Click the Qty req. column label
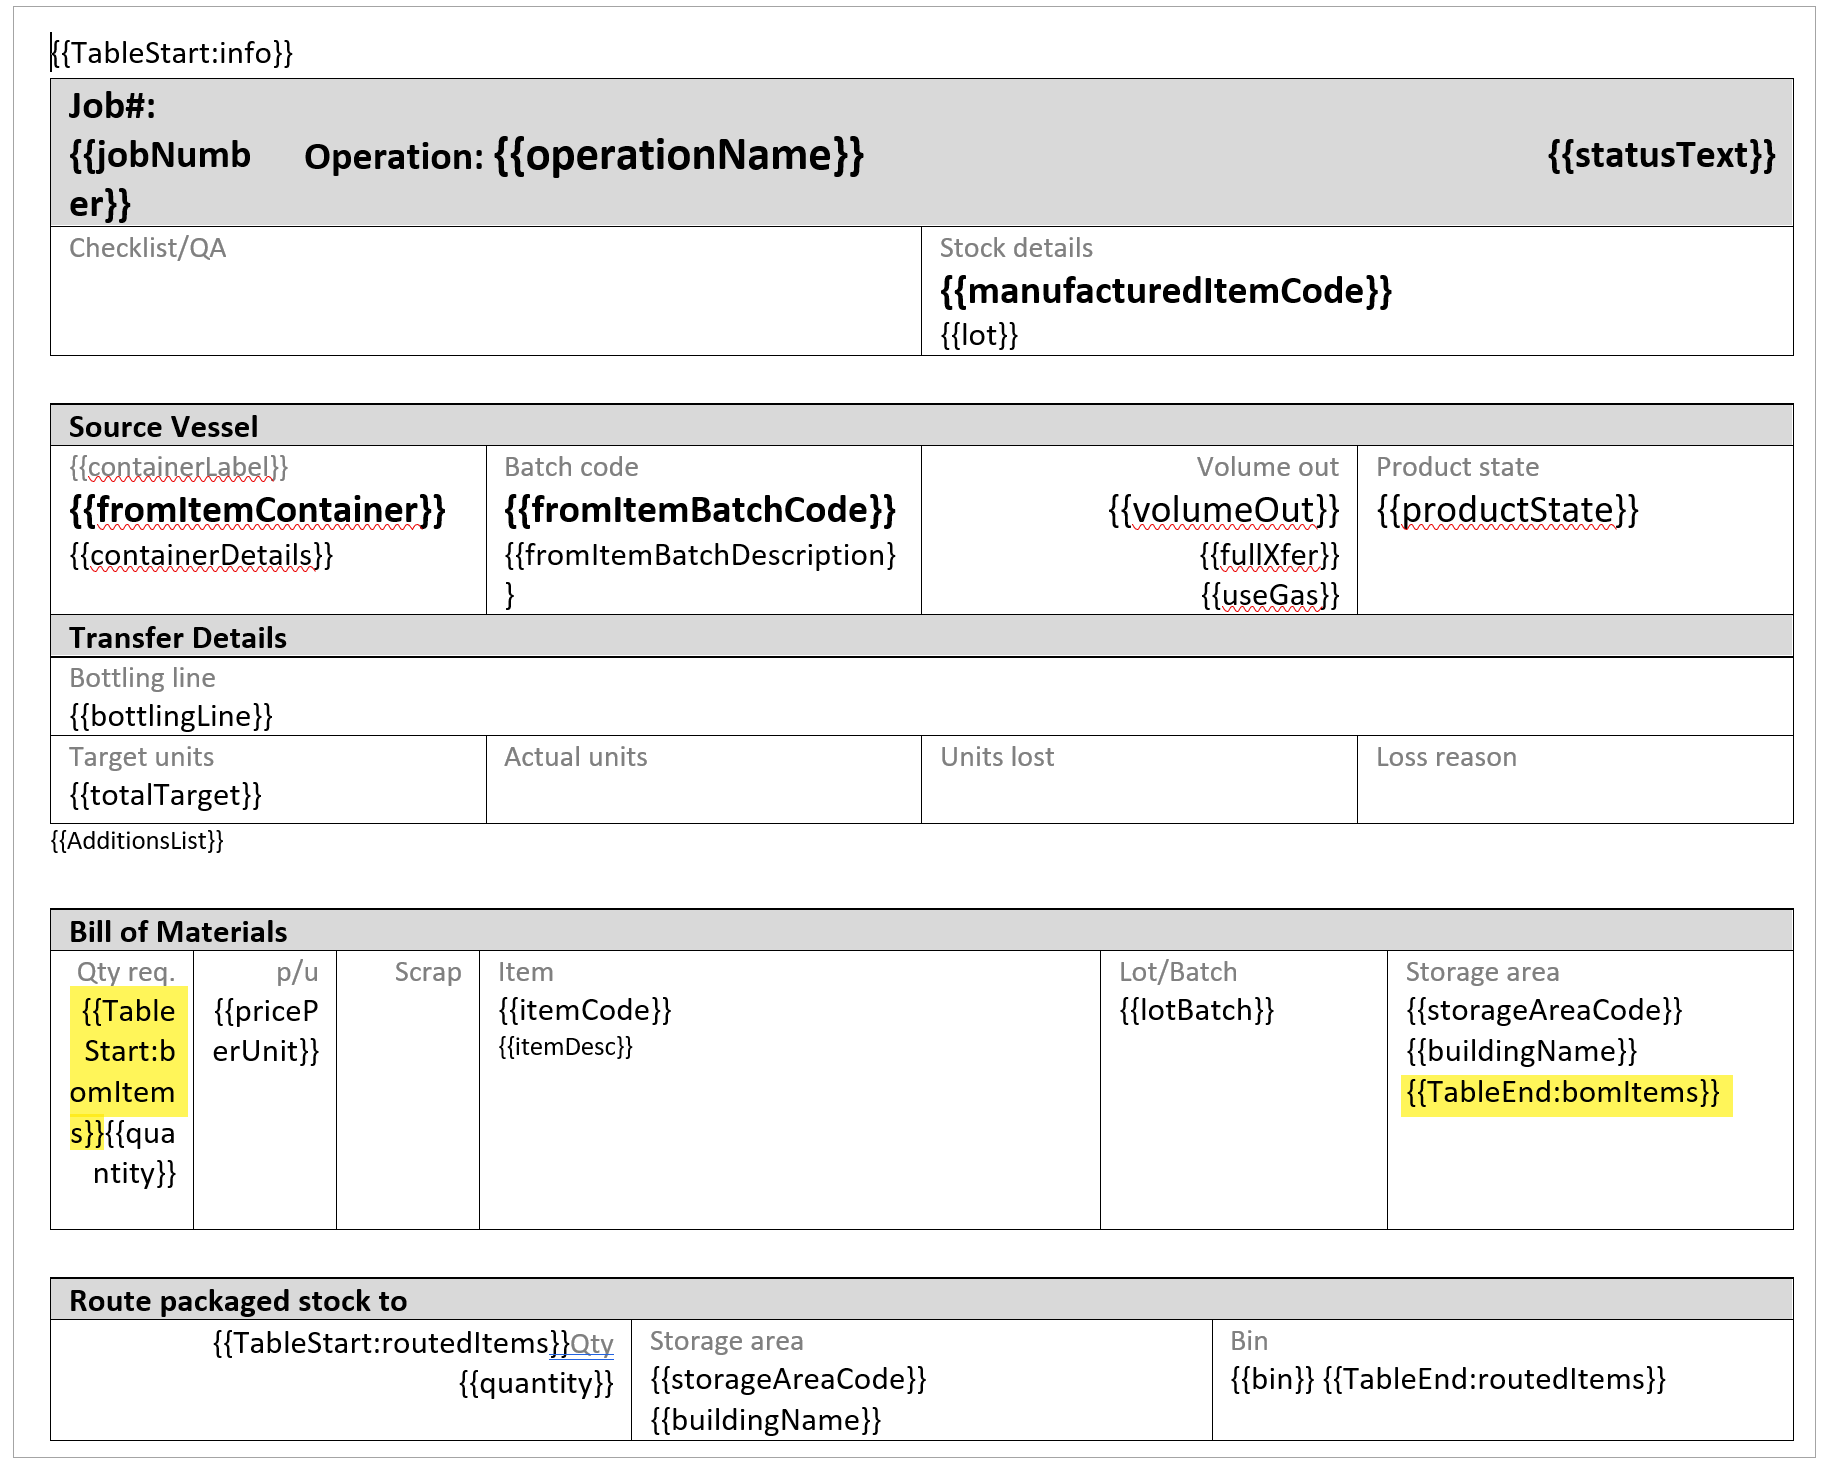1832x1473 pixels. pos(126,972)
